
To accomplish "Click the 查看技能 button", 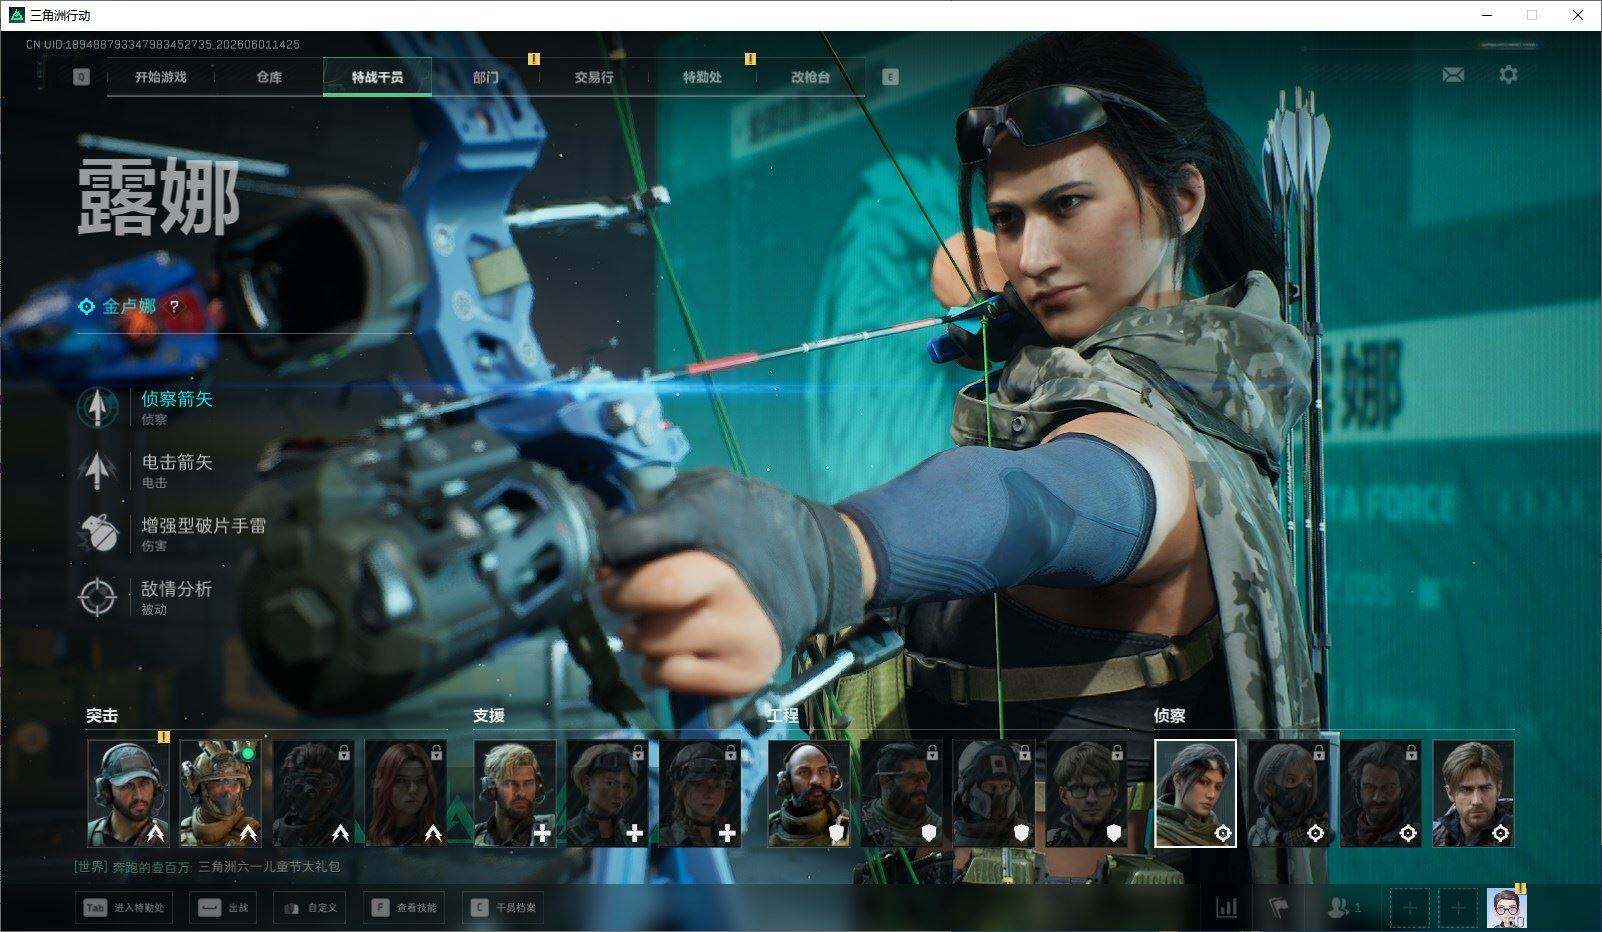I will (404, 908).
